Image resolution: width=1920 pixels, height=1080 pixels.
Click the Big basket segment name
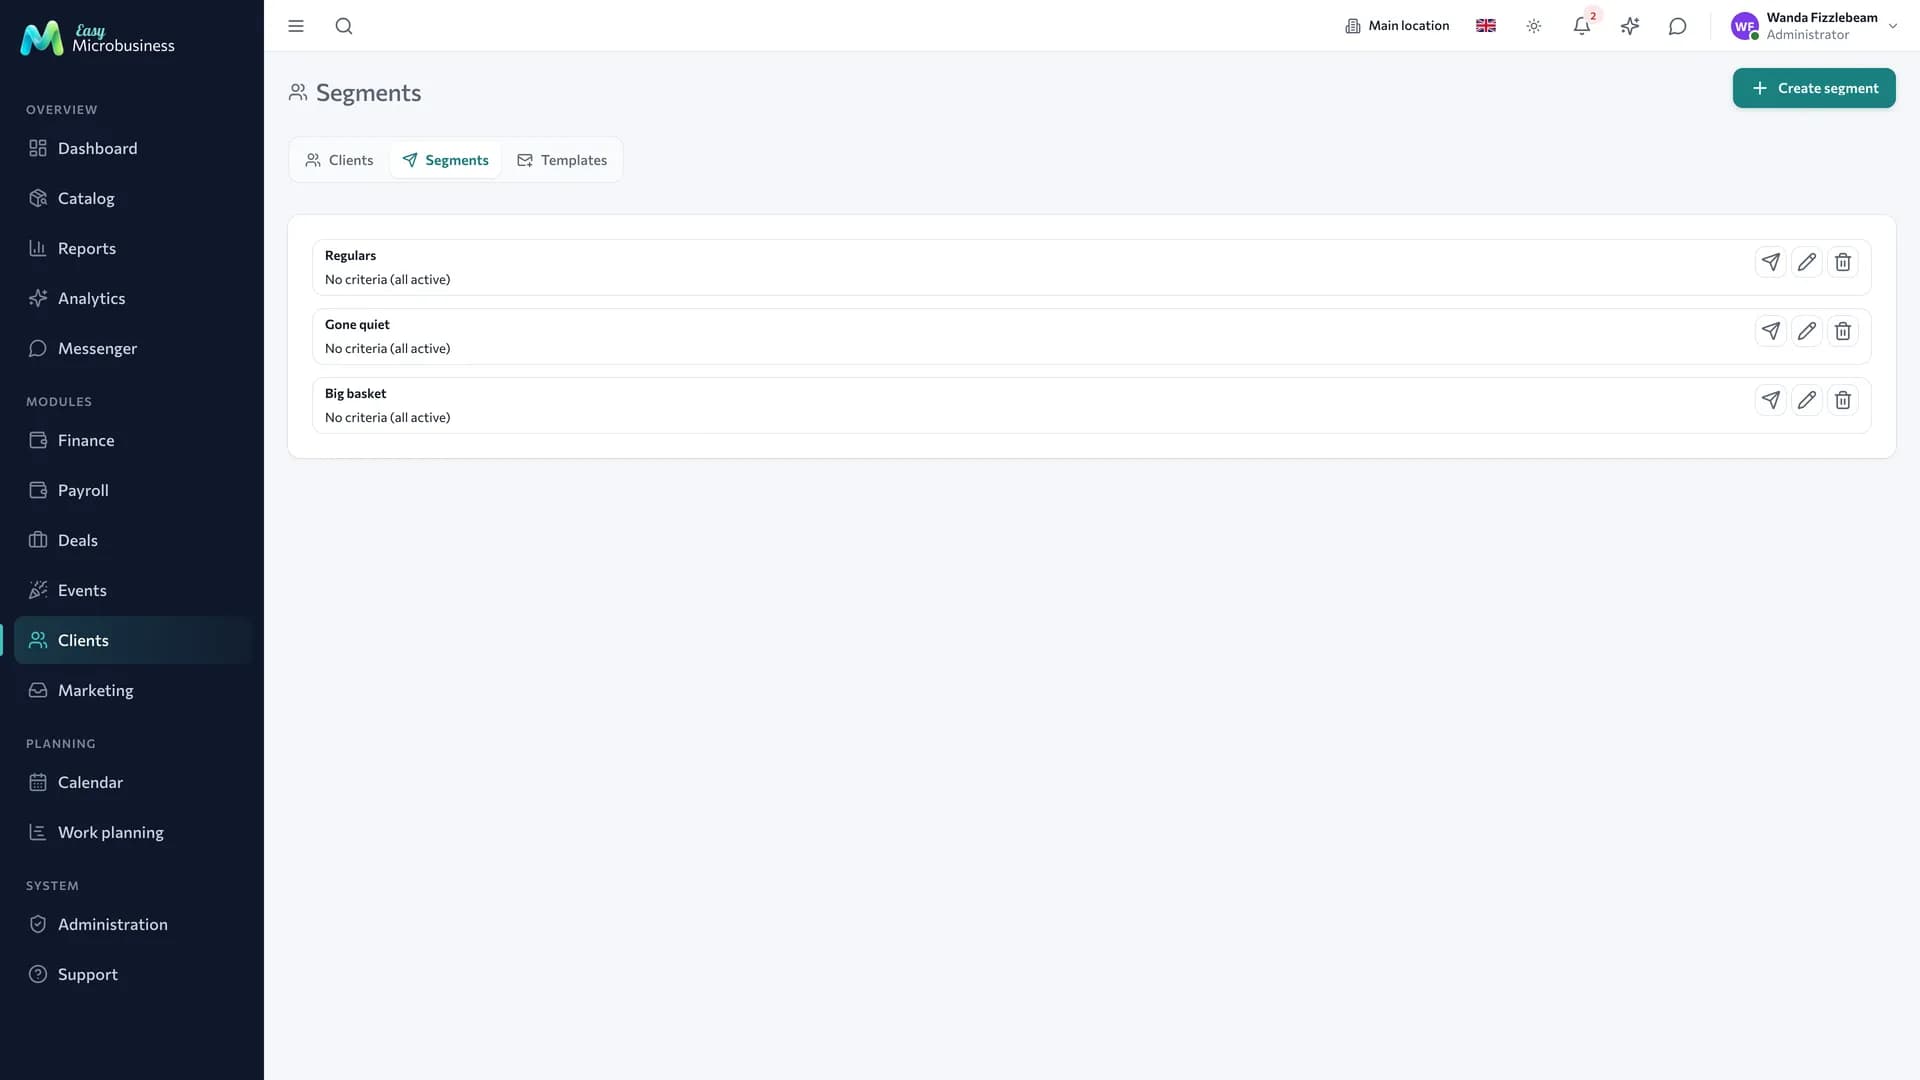pyautogui.click(x=355, y=394)
